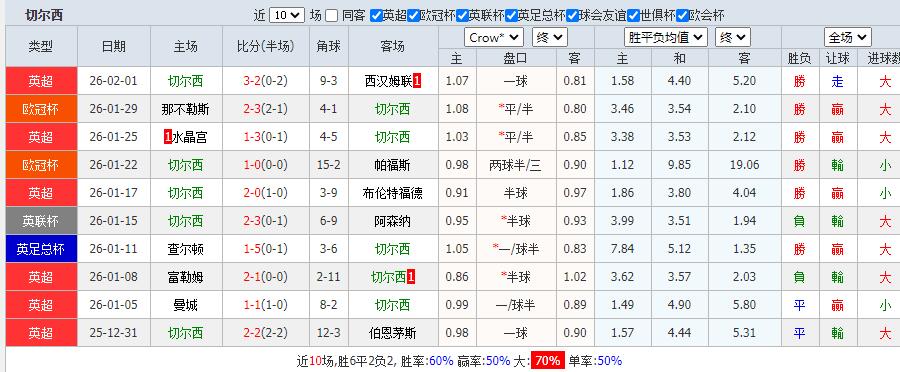Image resolution: width=900 pixels, height=372 pixels.
Task: Click the 25-12-31 date cell
Action: [114, 333]
